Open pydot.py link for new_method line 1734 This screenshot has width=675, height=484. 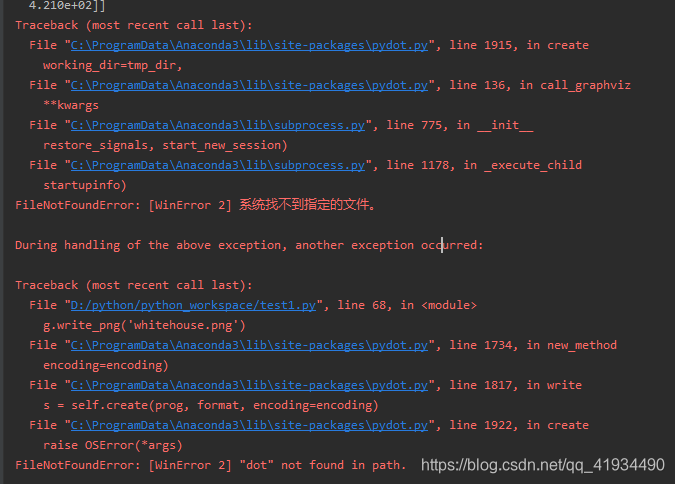coord(249,345)
